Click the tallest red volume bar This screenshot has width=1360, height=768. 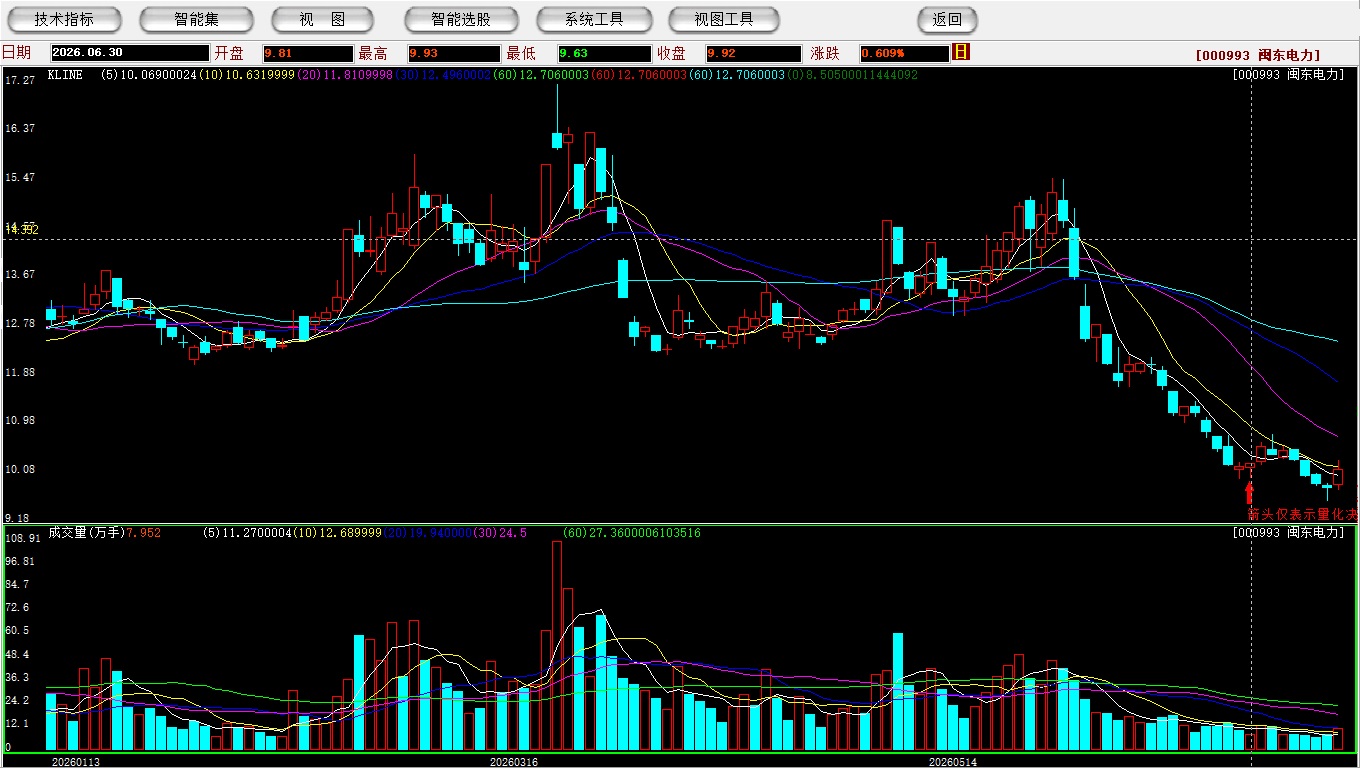557,646
